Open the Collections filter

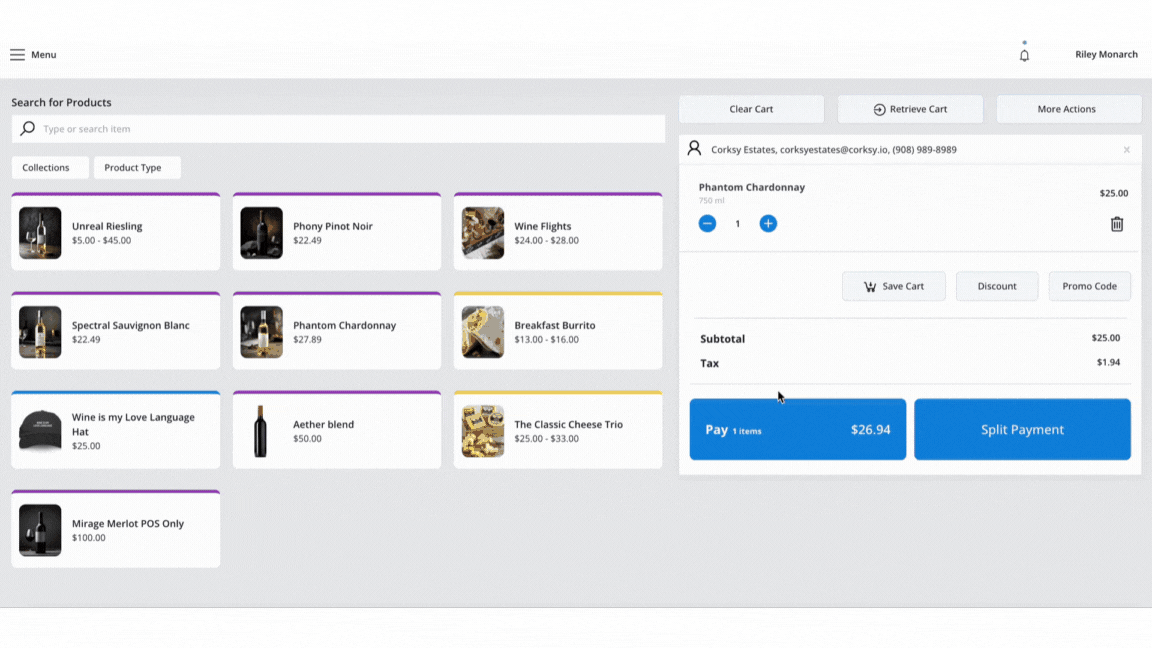(x=50, y=168)
